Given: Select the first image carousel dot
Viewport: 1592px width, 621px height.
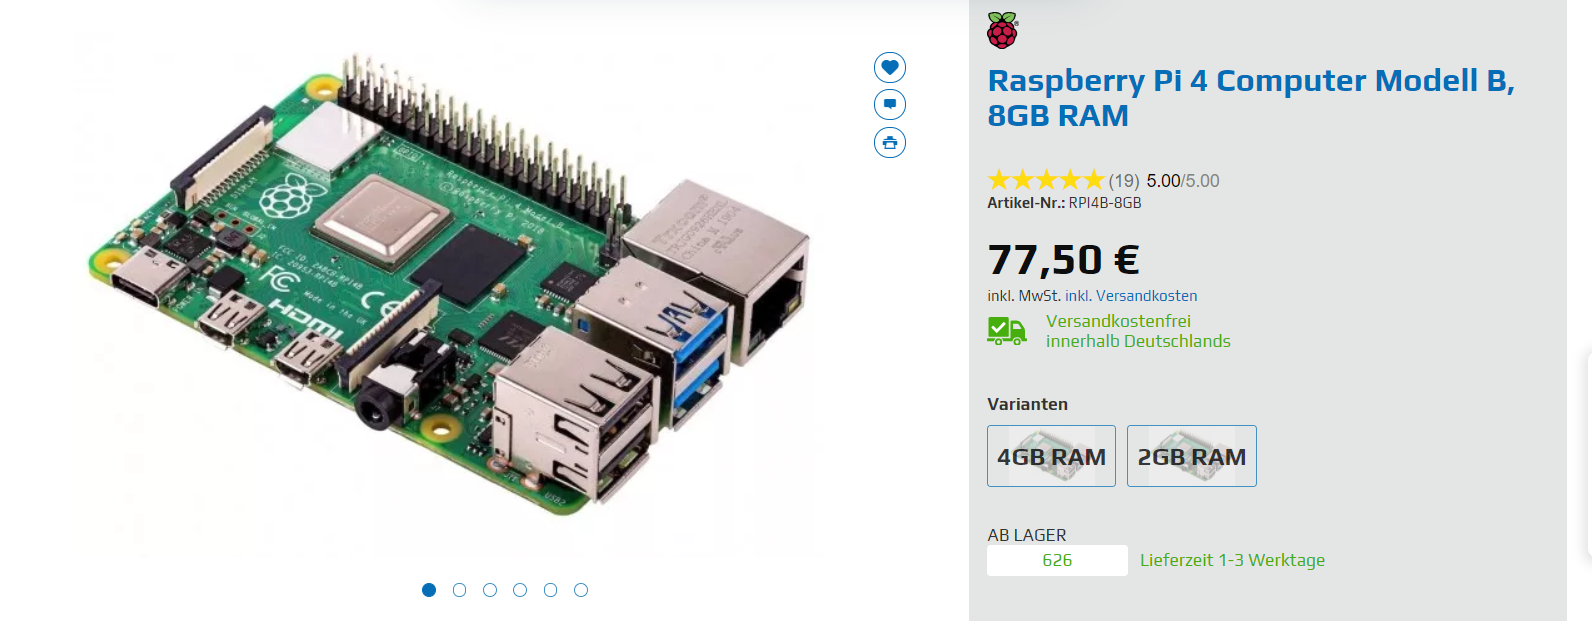Looking at the screenshot, I should click(429, 590).
